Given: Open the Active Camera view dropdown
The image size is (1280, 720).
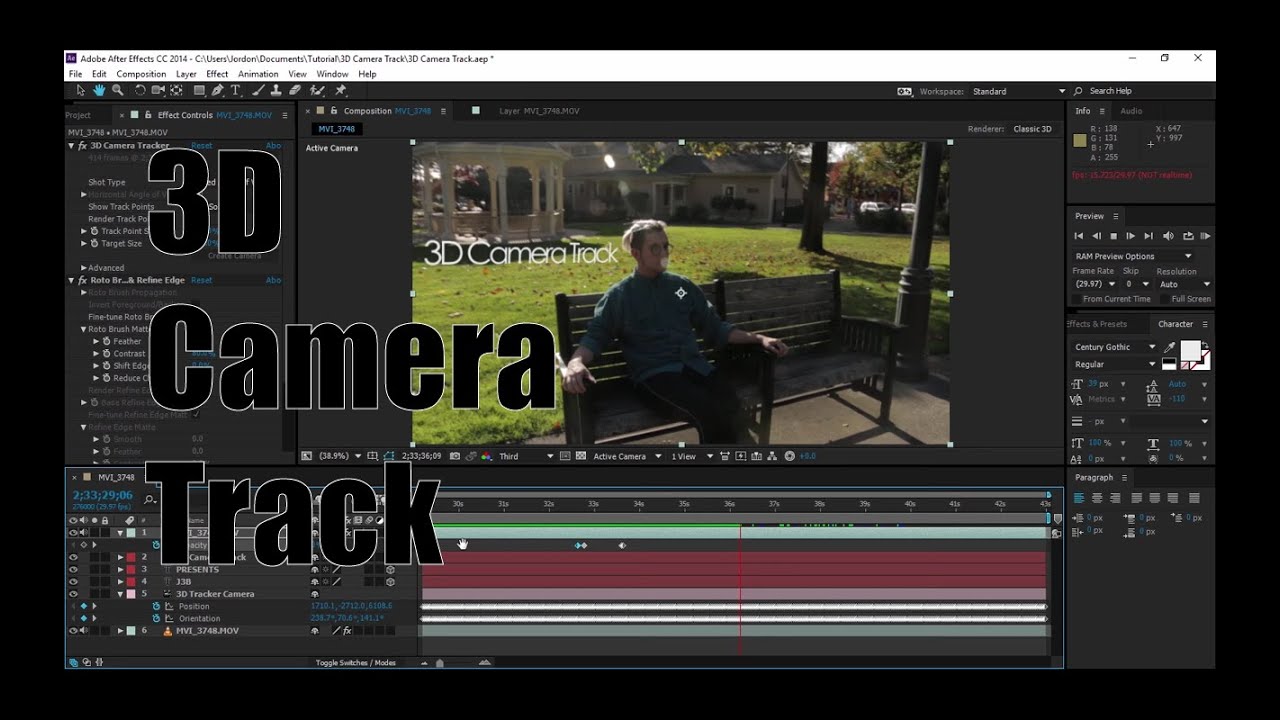Looking at the screenshot, I should click(627, 456).
